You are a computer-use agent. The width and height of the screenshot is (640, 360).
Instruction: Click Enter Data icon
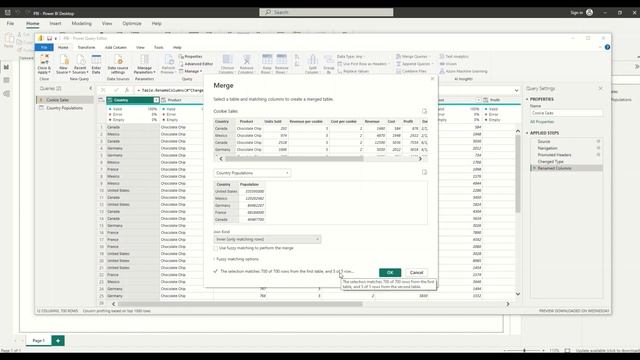tap(96, 60)
